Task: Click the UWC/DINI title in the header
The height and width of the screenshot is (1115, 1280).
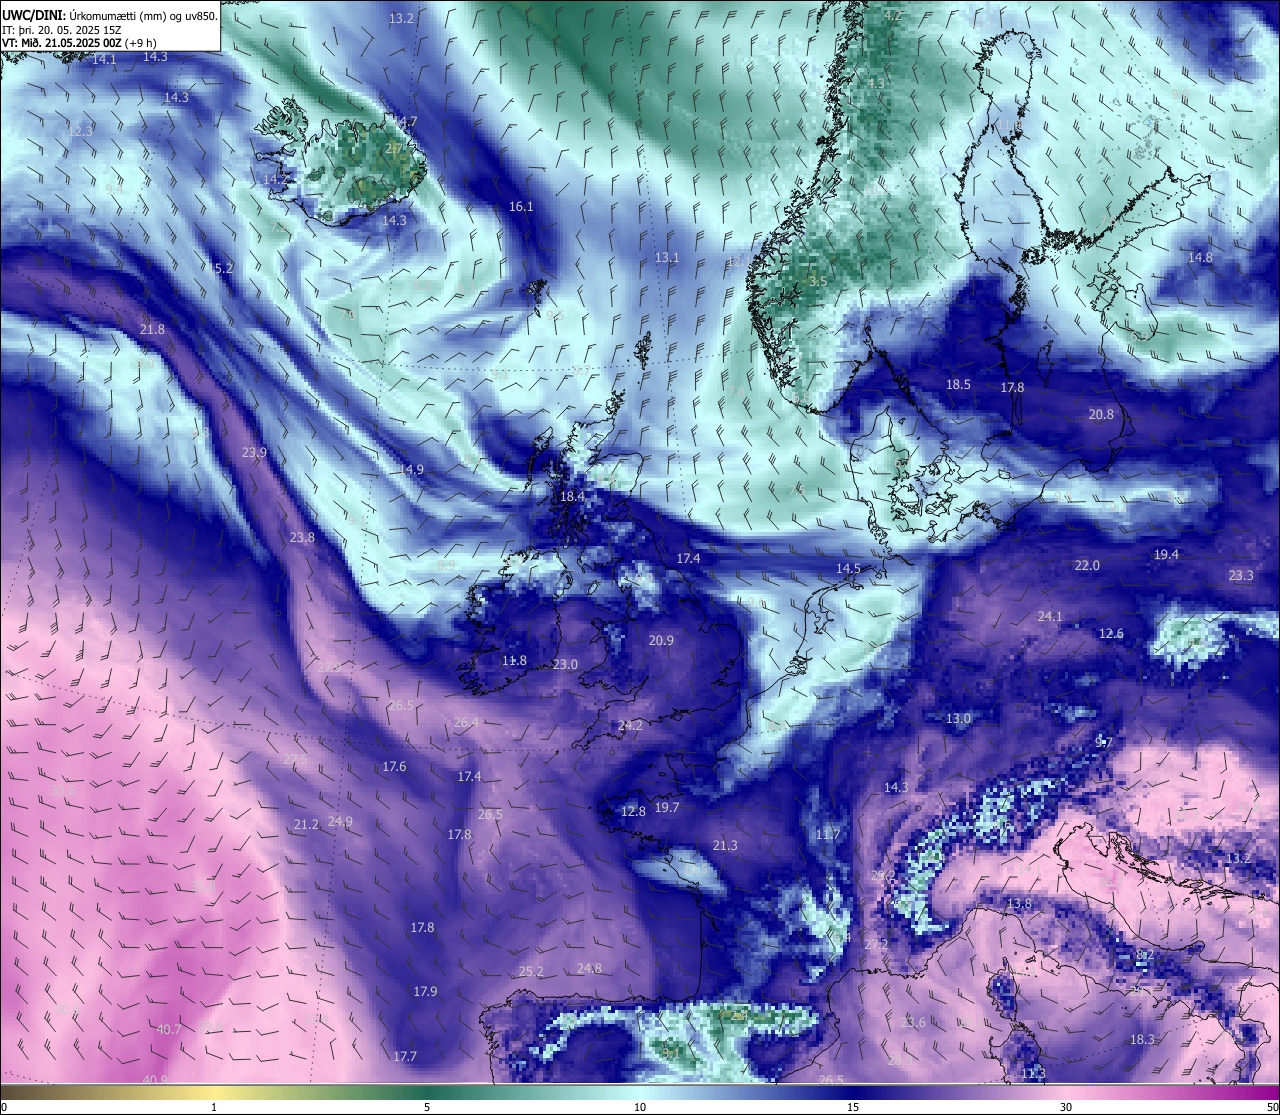Action: tap(34, 16)
